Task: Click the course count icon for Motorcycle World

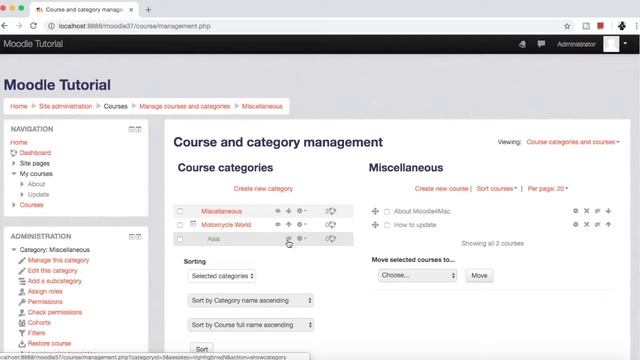Action: pyautogui.click(x=331, y=224)
